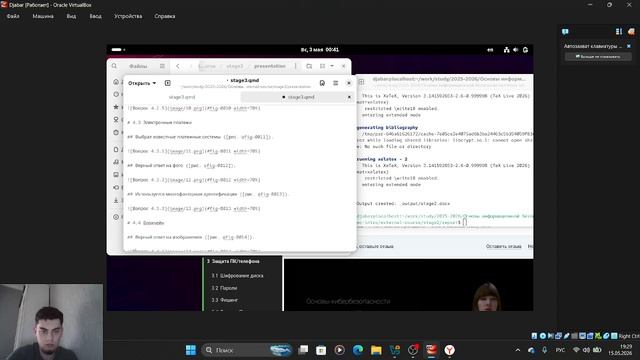Switch to the modified stage3.qmd tab
Image resolution: width=640 pixels, height=360 pixels.
coord(298,97)
